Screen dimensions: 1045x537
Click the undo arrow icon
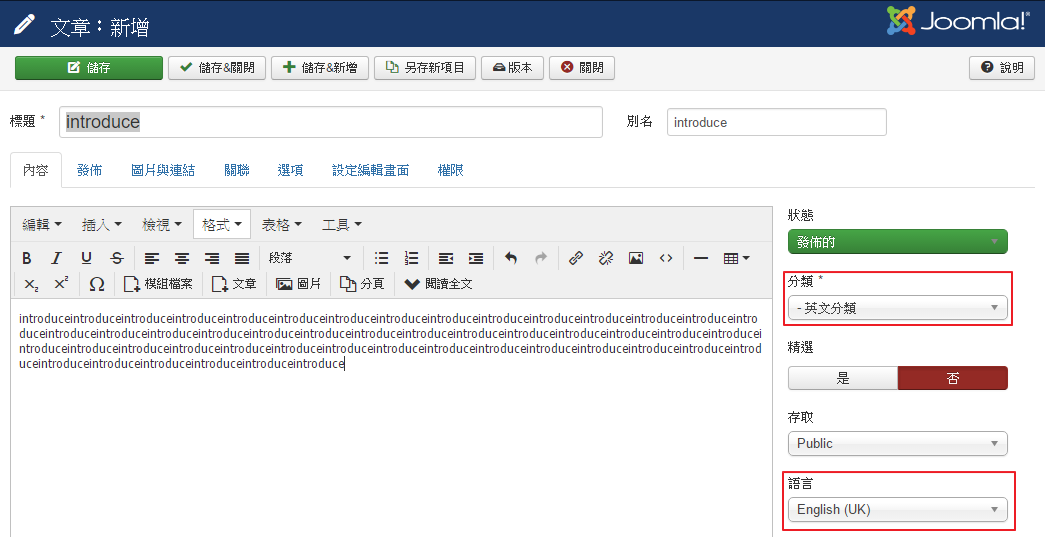[x=511, y=258]
